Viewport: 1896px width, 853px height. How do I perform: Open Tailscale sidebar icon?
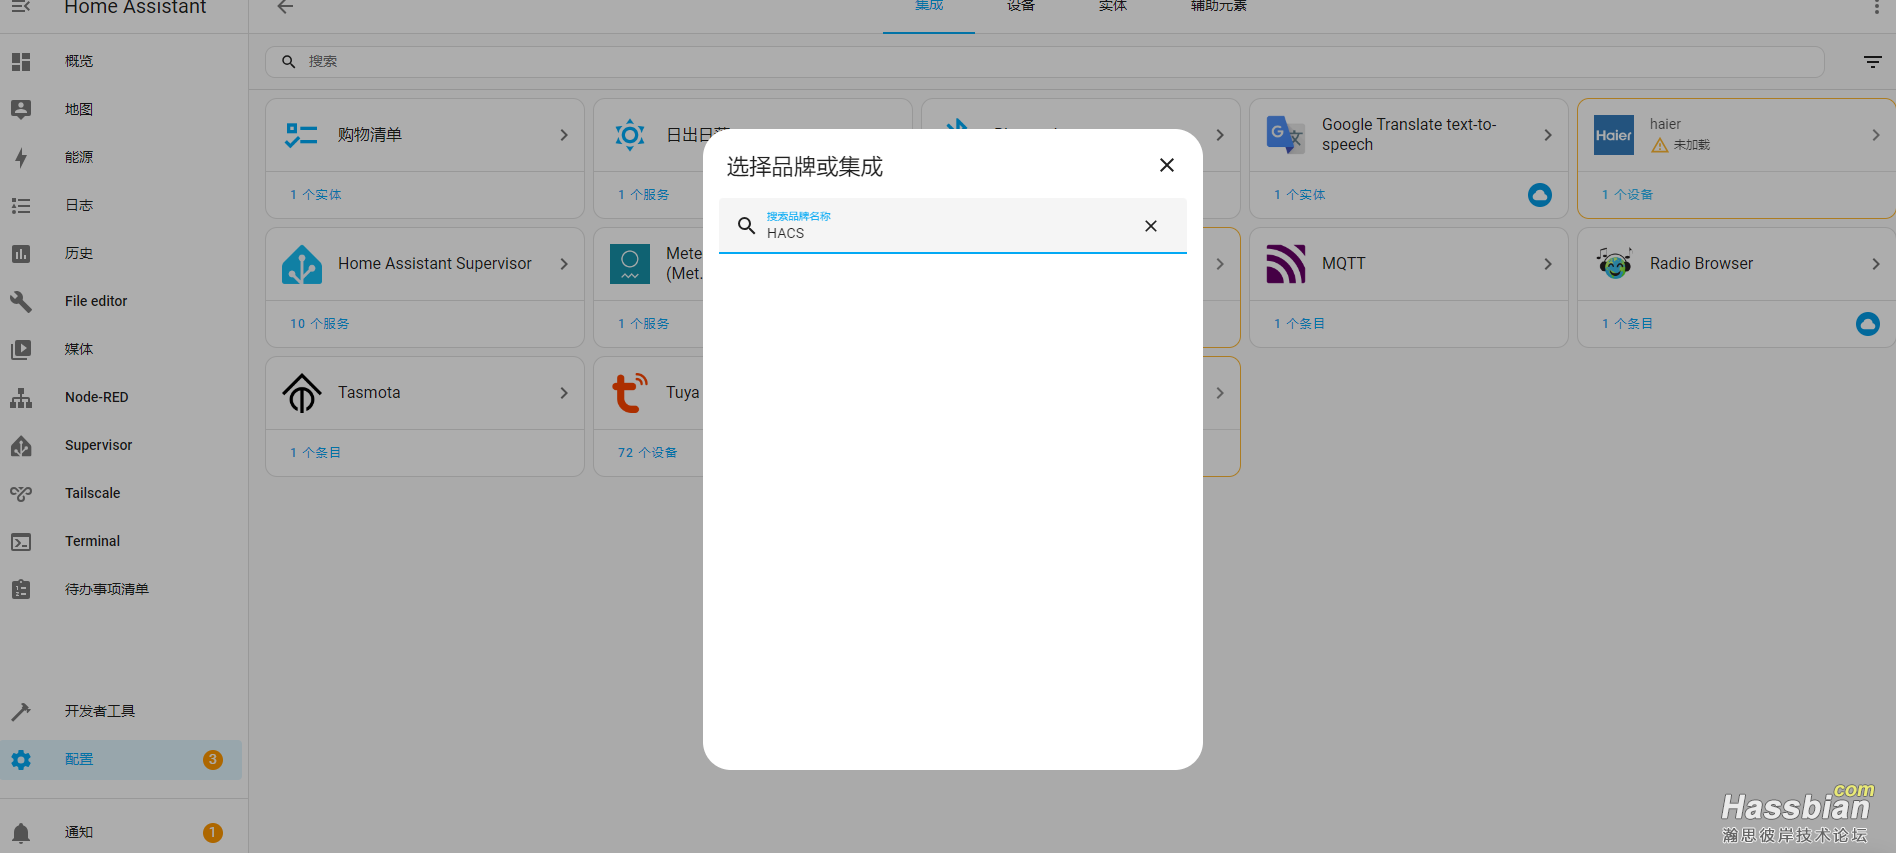tap(21, 494)
